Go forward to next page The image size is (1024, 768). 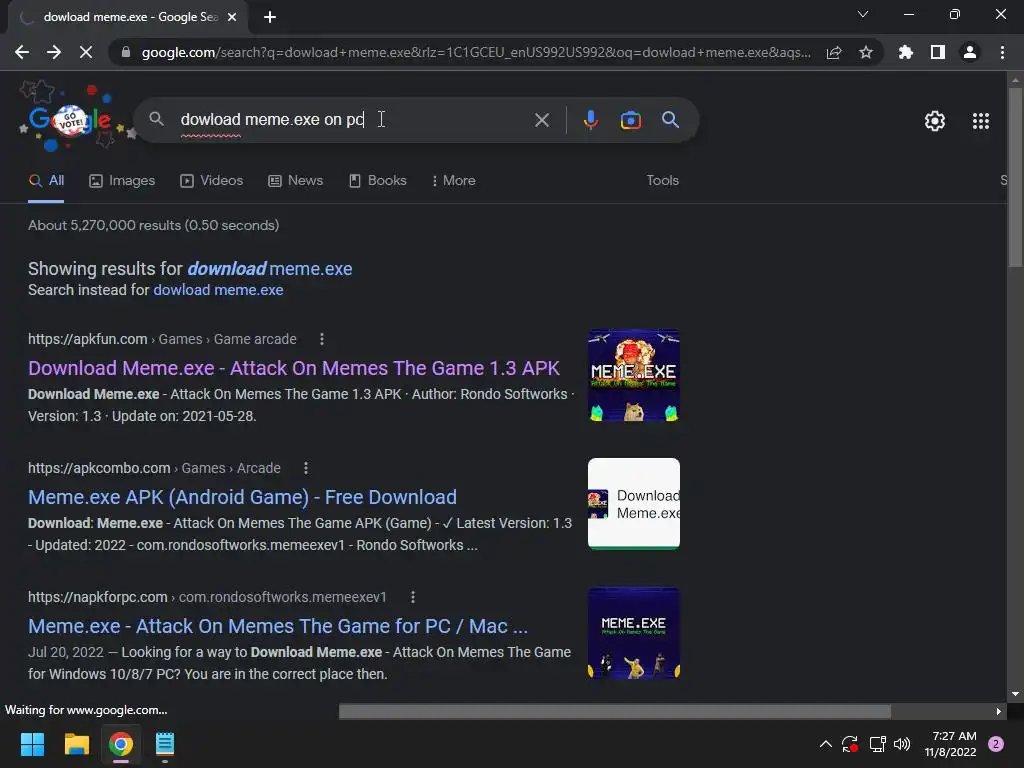coord(54,52)
